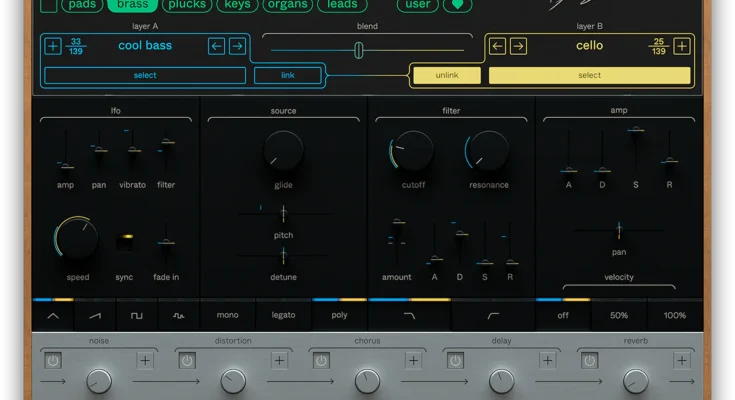The height and width of the screenshot is (400, 735).
Task: Click the blend slider handle
Action: pos(358,49)
